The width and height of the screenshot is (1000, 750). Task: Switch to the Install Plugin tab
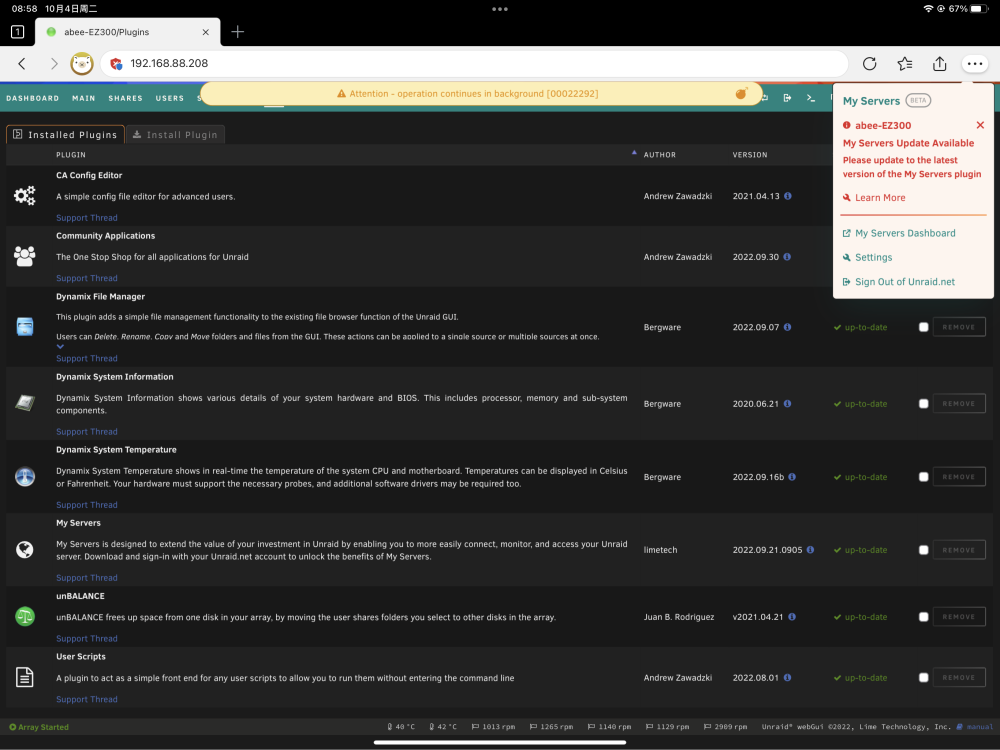coord(175,135)
